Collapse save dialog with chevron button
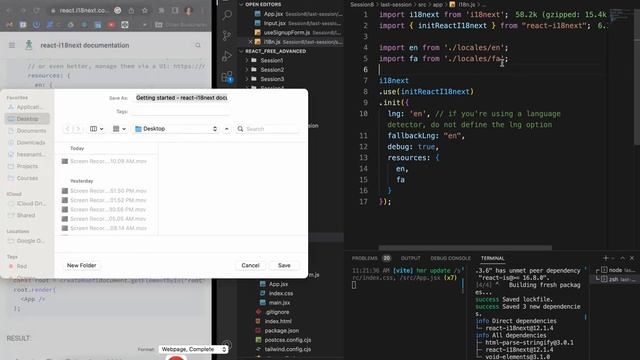Viewport: 640px width, 360px height. pos(227,129)
